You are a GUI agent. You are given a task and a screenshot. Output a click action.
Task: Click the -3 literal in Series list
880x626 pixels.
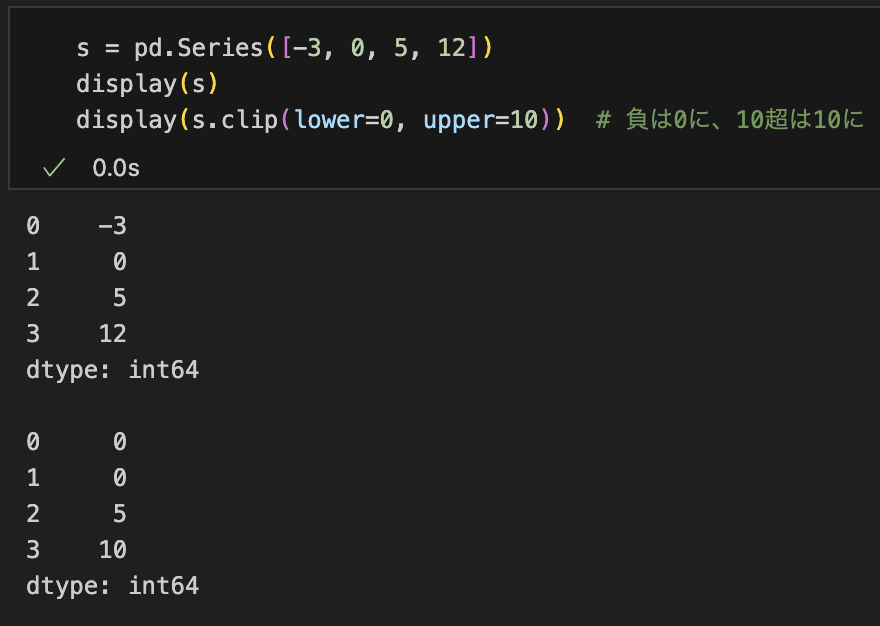point(308,48)
